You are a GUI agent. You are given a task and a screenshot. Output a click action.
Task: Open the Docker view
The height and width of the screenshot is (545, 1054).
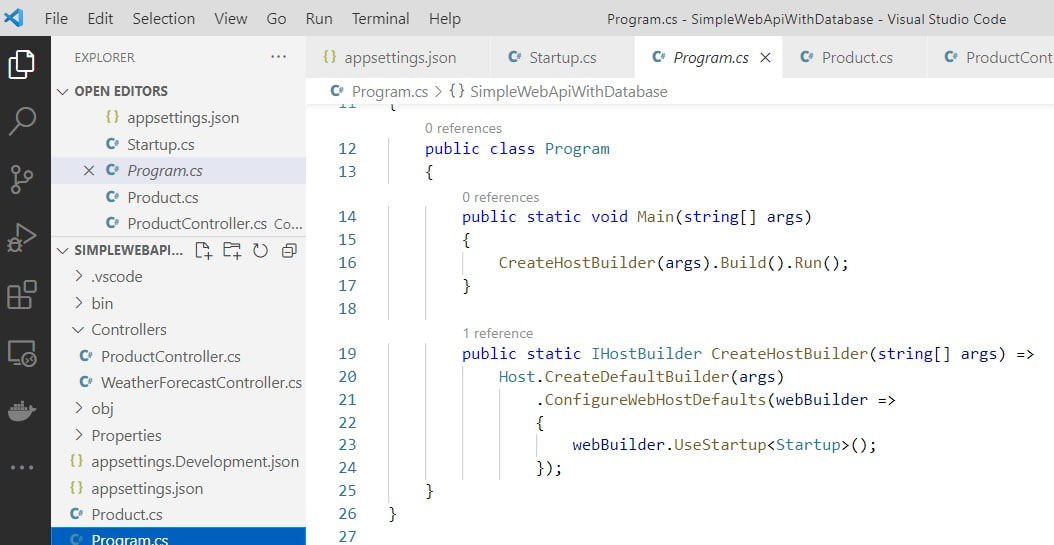pos(22,411)
